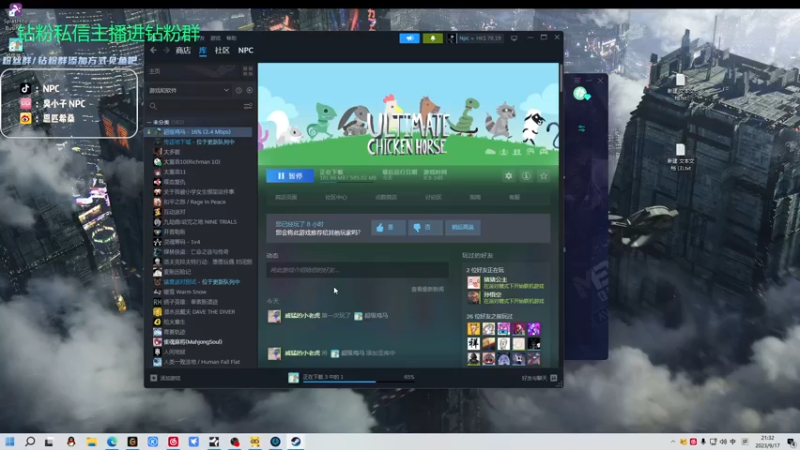Image resolution: width=800 pixels, height=450 pixels.
Task: Click the library search field
Action: coord(194,106)
